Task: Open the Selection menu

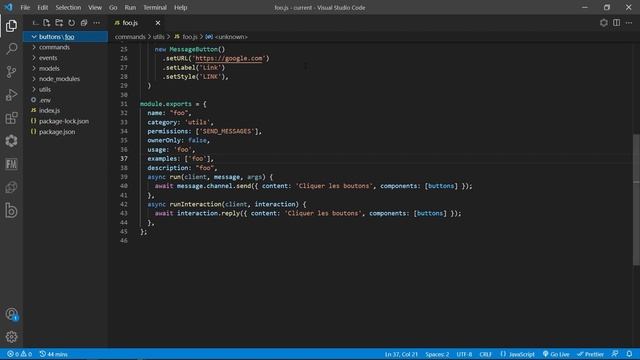Action: coord(68,7)
